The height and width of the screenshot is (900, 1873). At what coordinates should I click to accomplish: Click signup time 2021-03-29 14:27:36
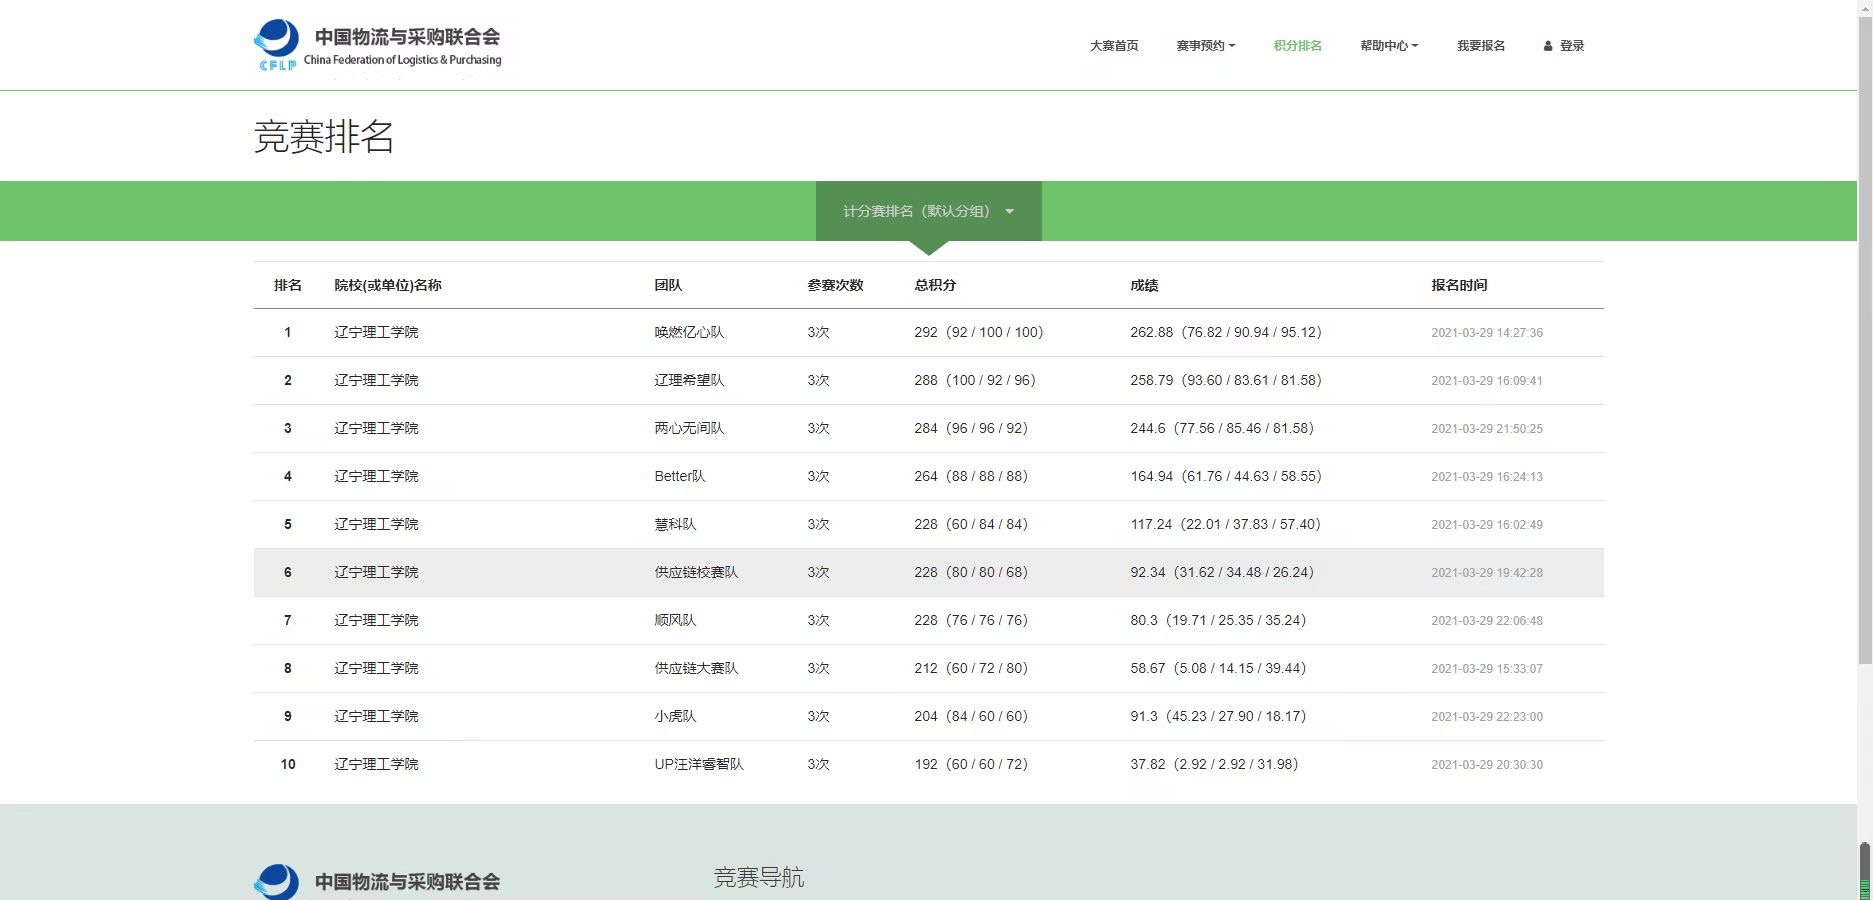(1487, 333)
